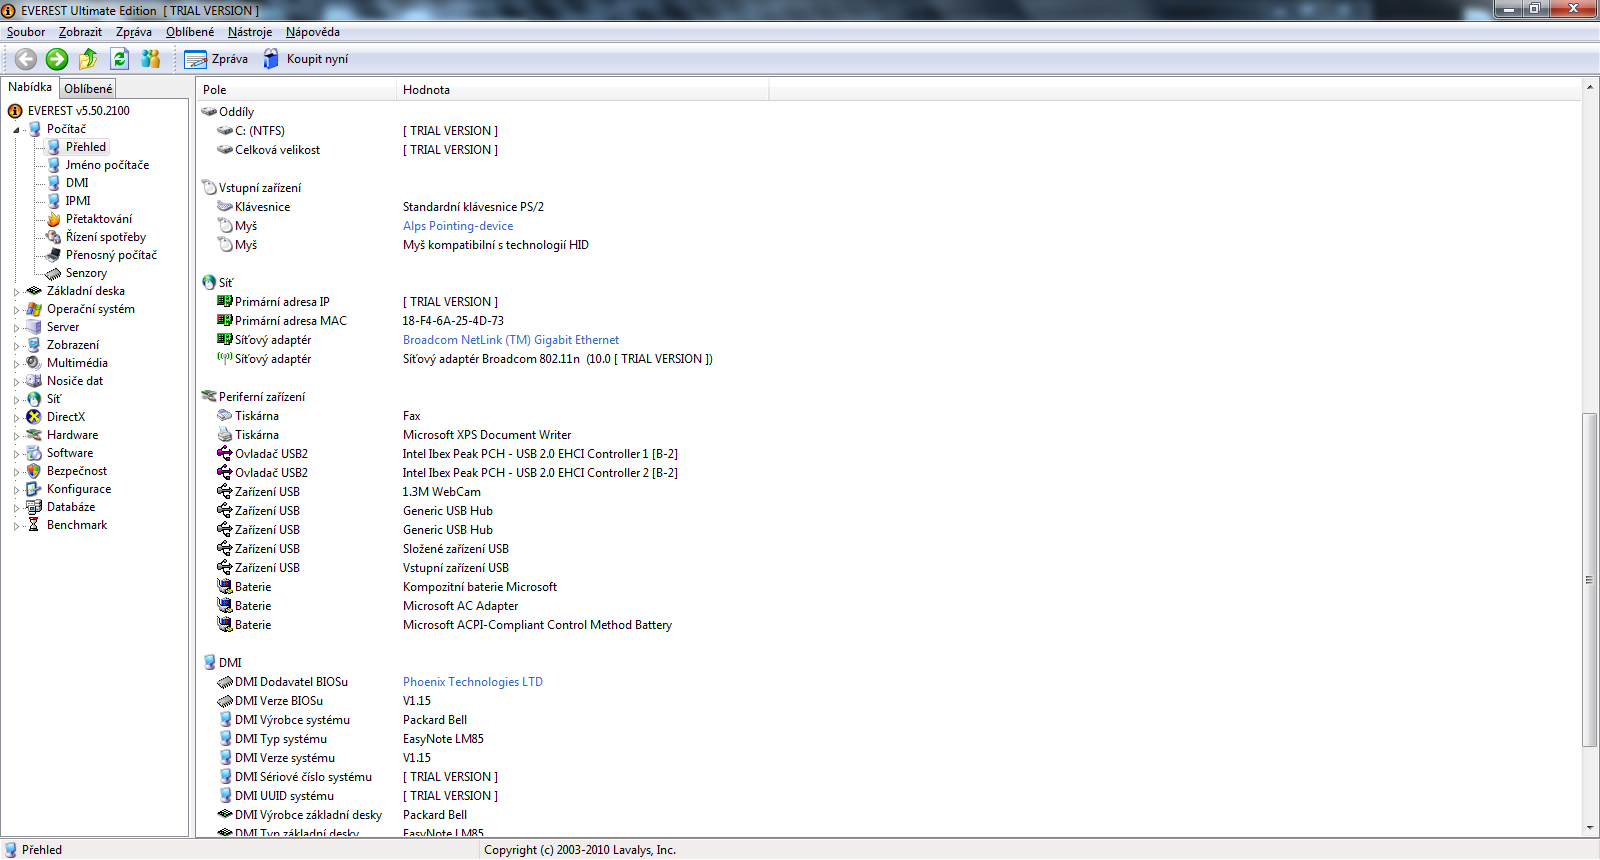Click the 1.3M WebCam row's USB icon

pyautogui.click(x=225, y=492)
